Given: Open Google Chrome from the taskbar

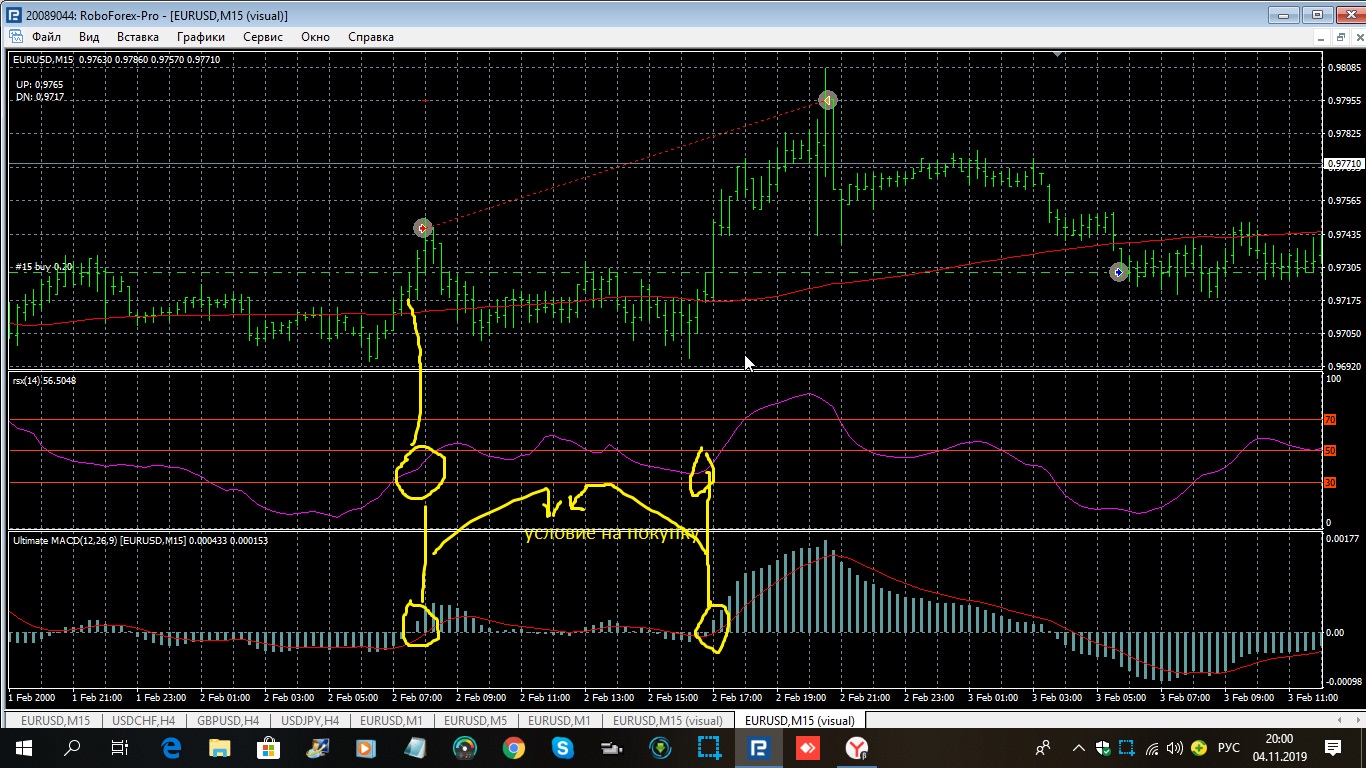Looking at the screenshot, I should click(x=513, y=747).
